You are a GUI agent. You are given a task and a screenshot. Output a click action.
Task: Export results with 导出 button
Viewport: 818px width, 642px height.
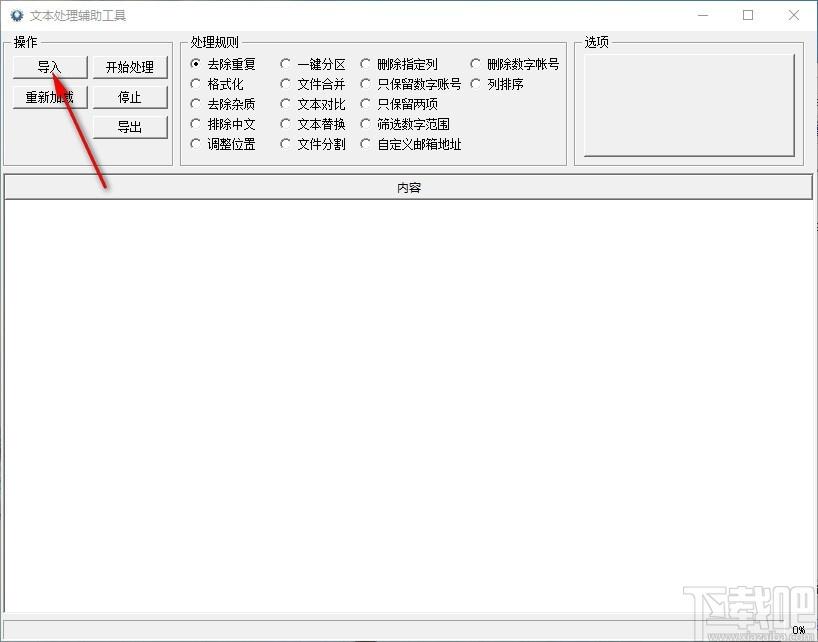tap(130, 127)
